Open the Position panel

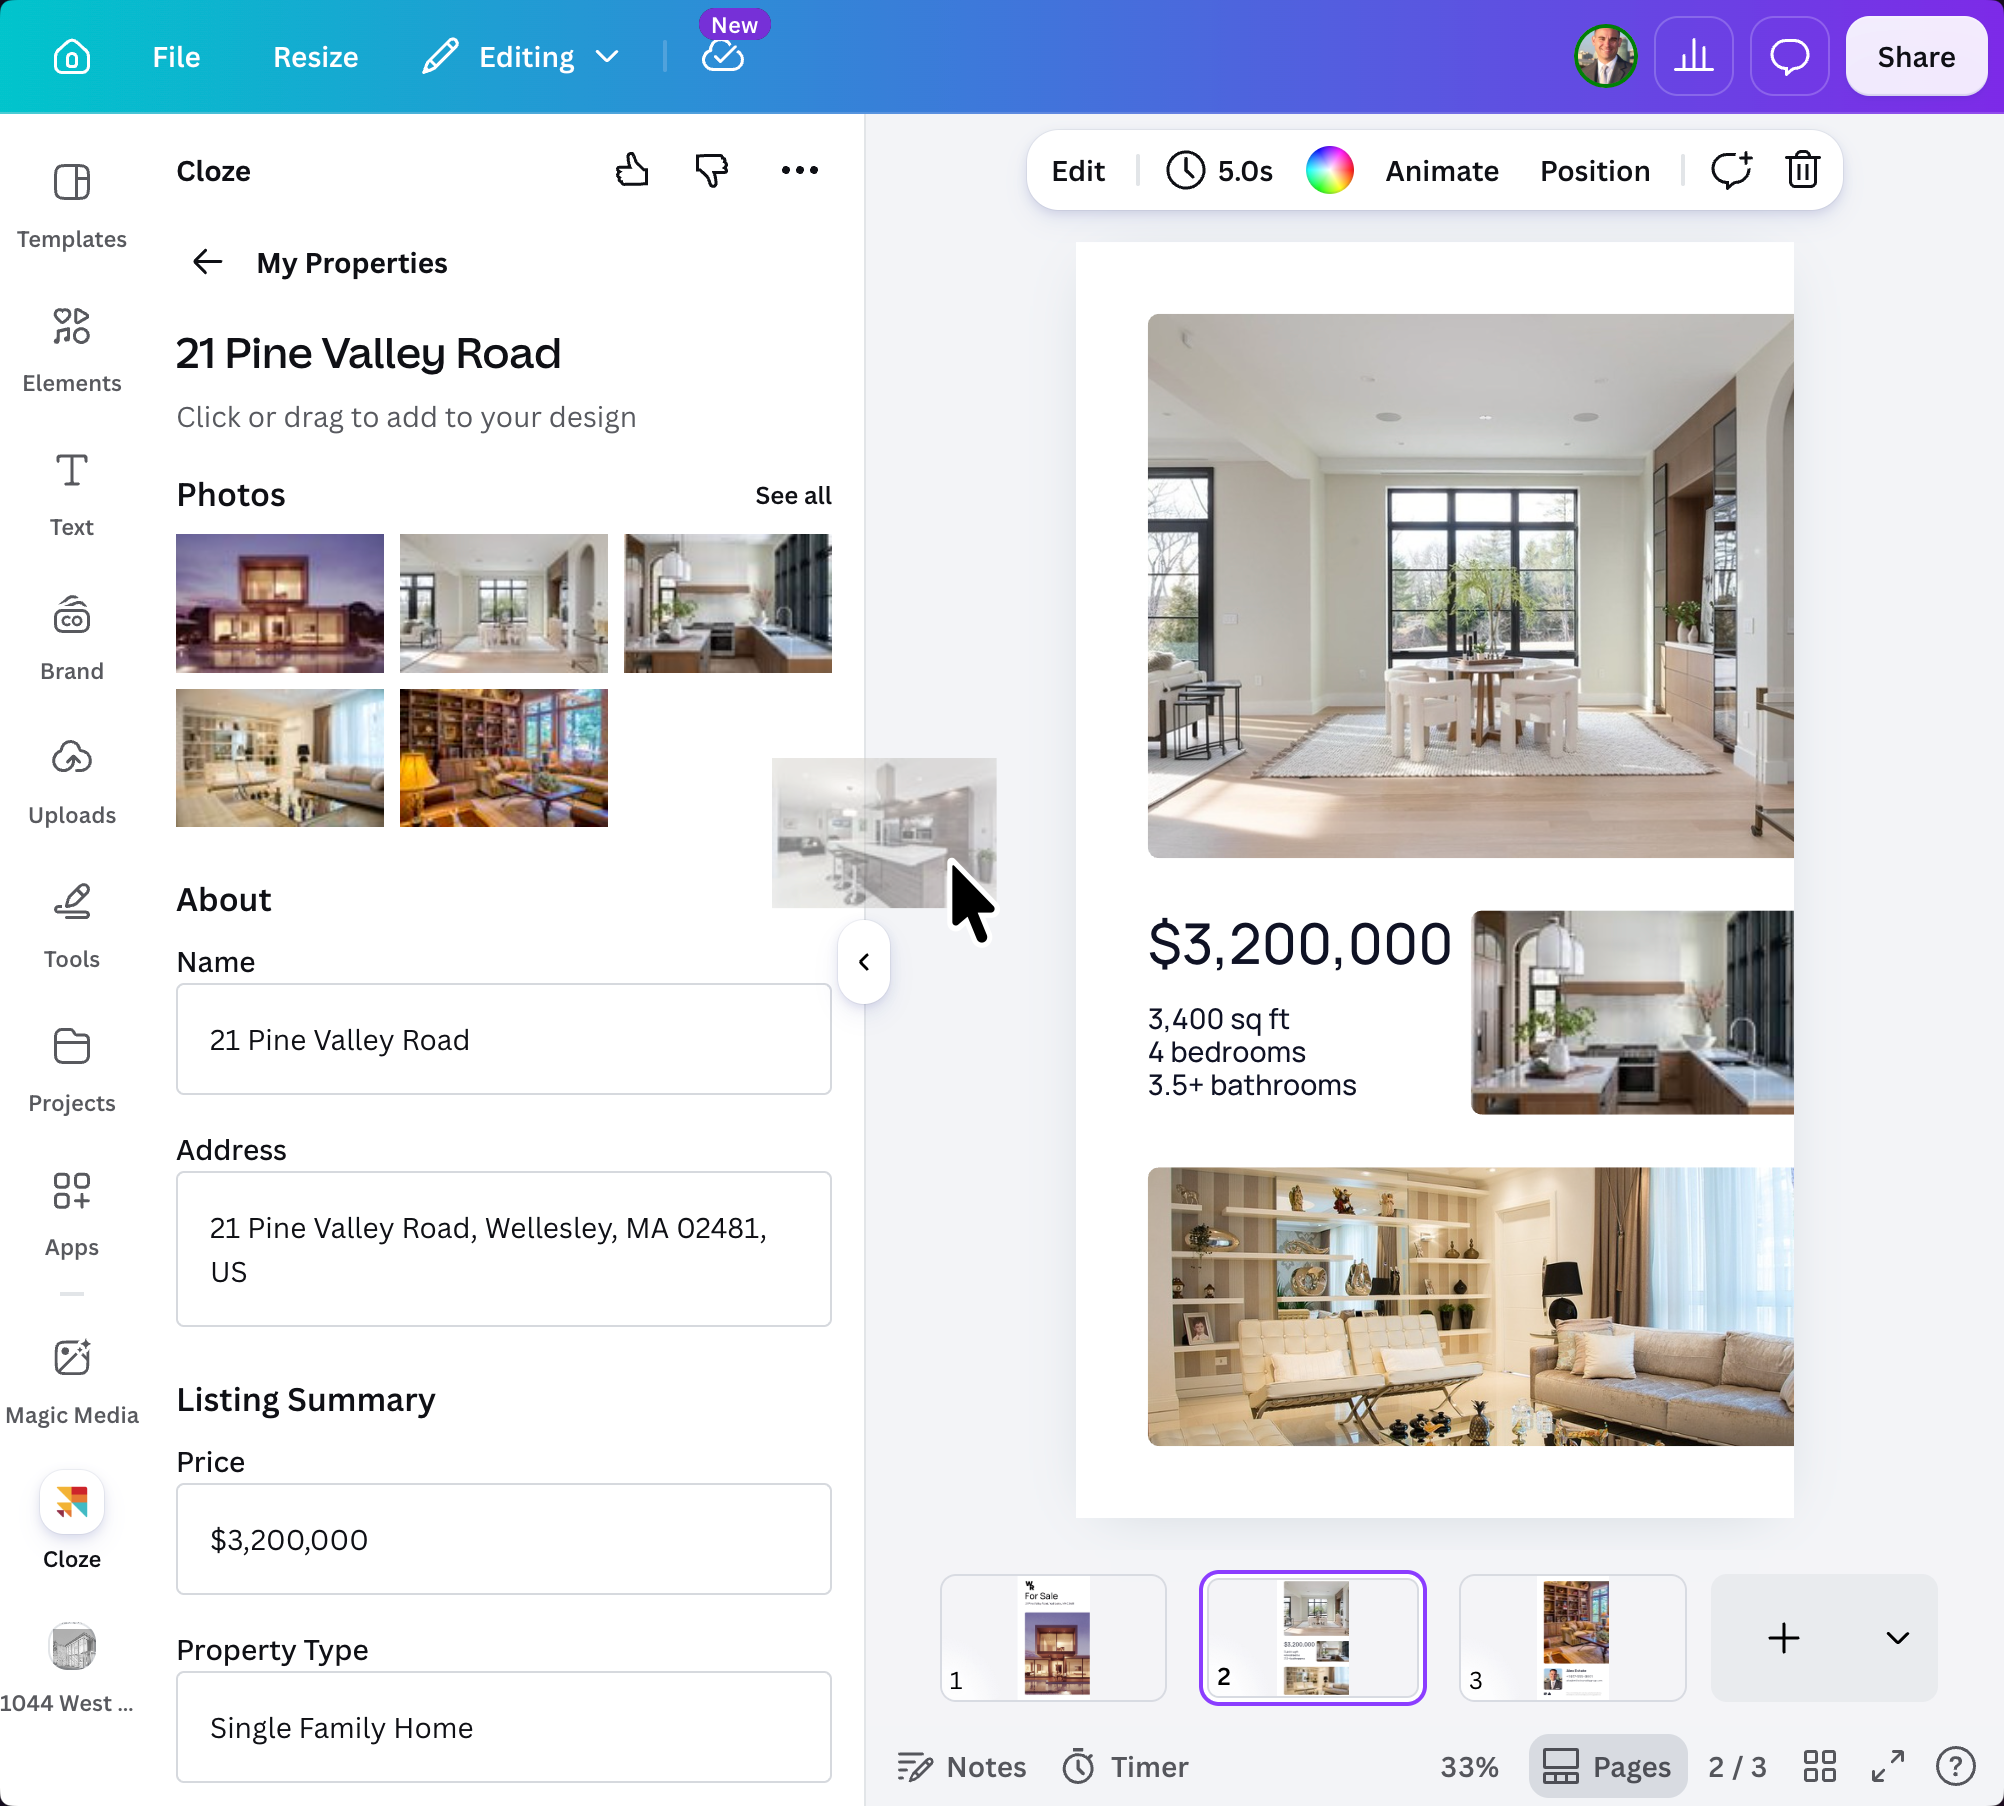(1595, 171)
